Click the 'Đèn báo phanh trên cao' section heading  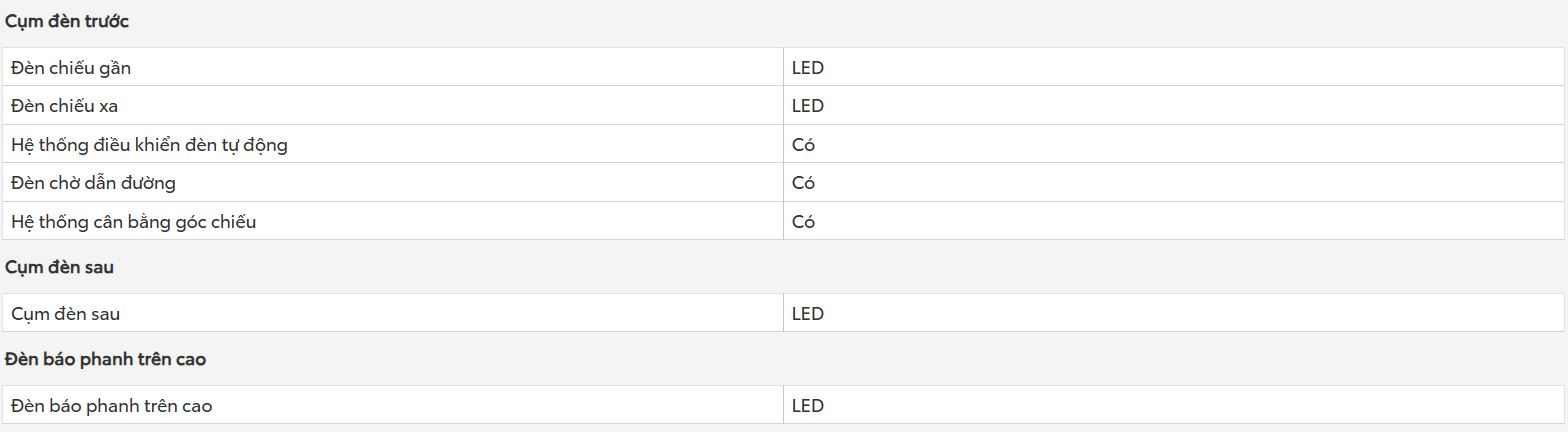[105, 359]
